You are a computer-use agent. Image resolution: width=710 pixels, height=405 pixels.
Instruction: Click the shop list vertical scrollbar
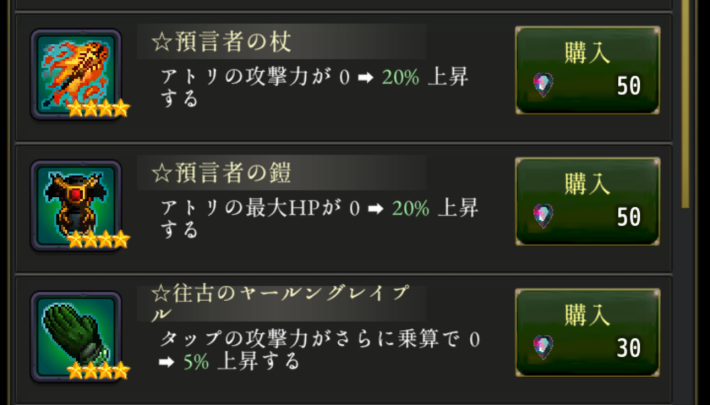(686, 100)
